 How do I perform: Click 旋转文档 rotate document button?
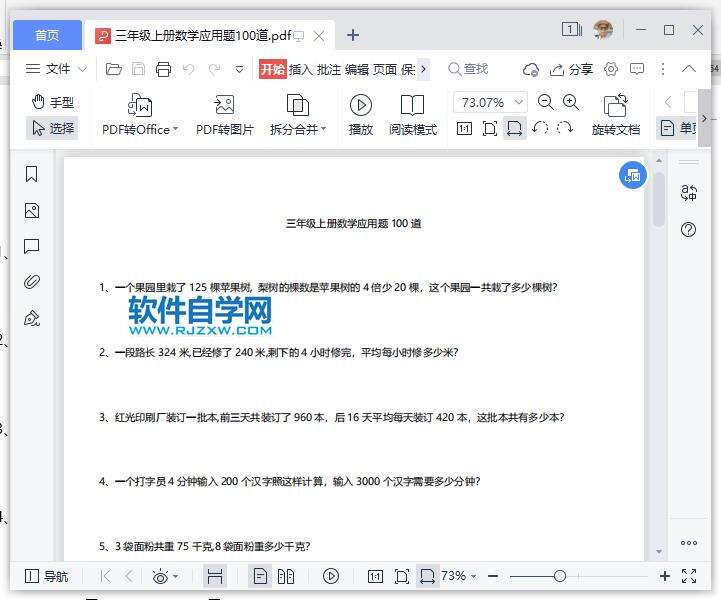pos(616,114)
